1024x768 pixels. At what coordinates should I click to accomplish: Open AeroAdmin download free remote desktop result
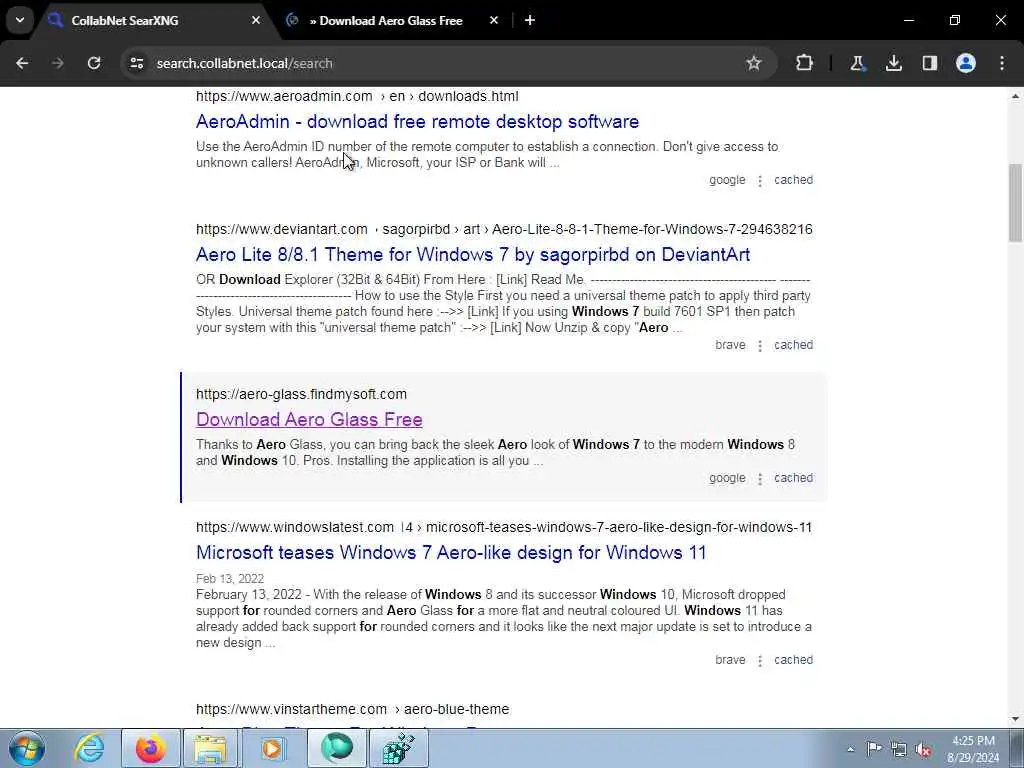click(417, 121)
